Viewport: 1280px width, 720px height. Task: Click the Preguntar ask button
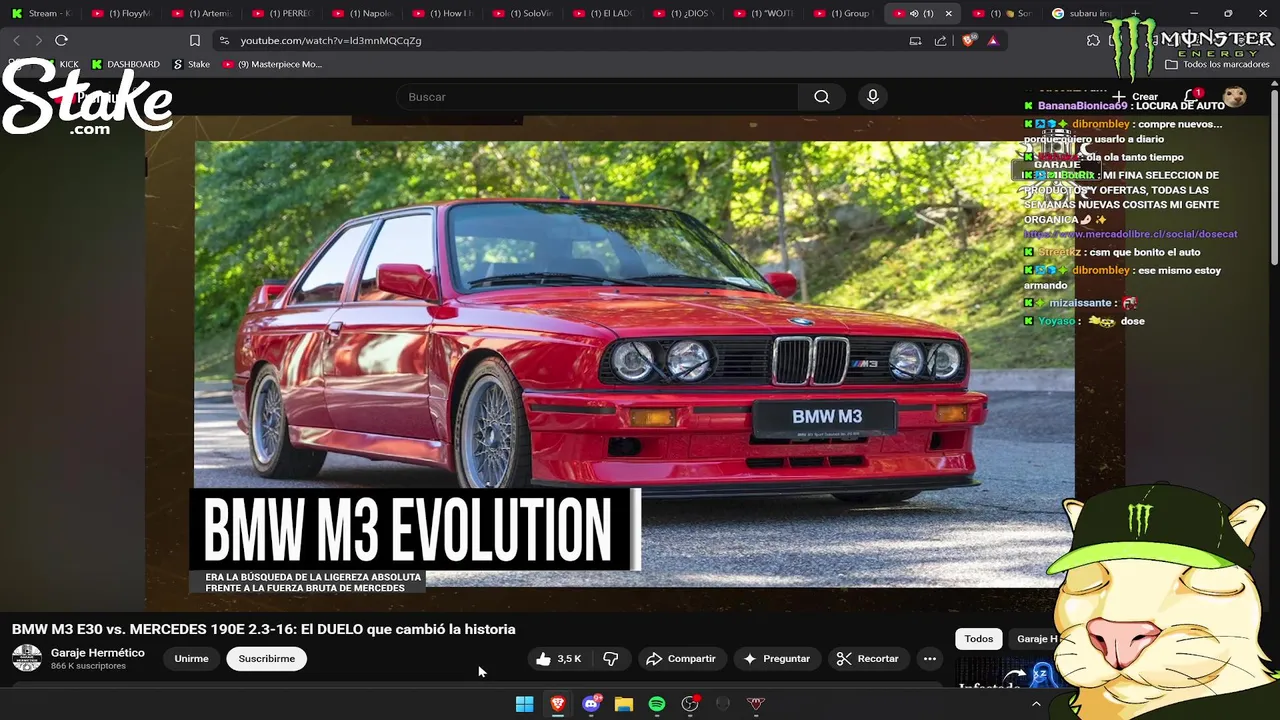pyautogui.click(x=776, y=659)
